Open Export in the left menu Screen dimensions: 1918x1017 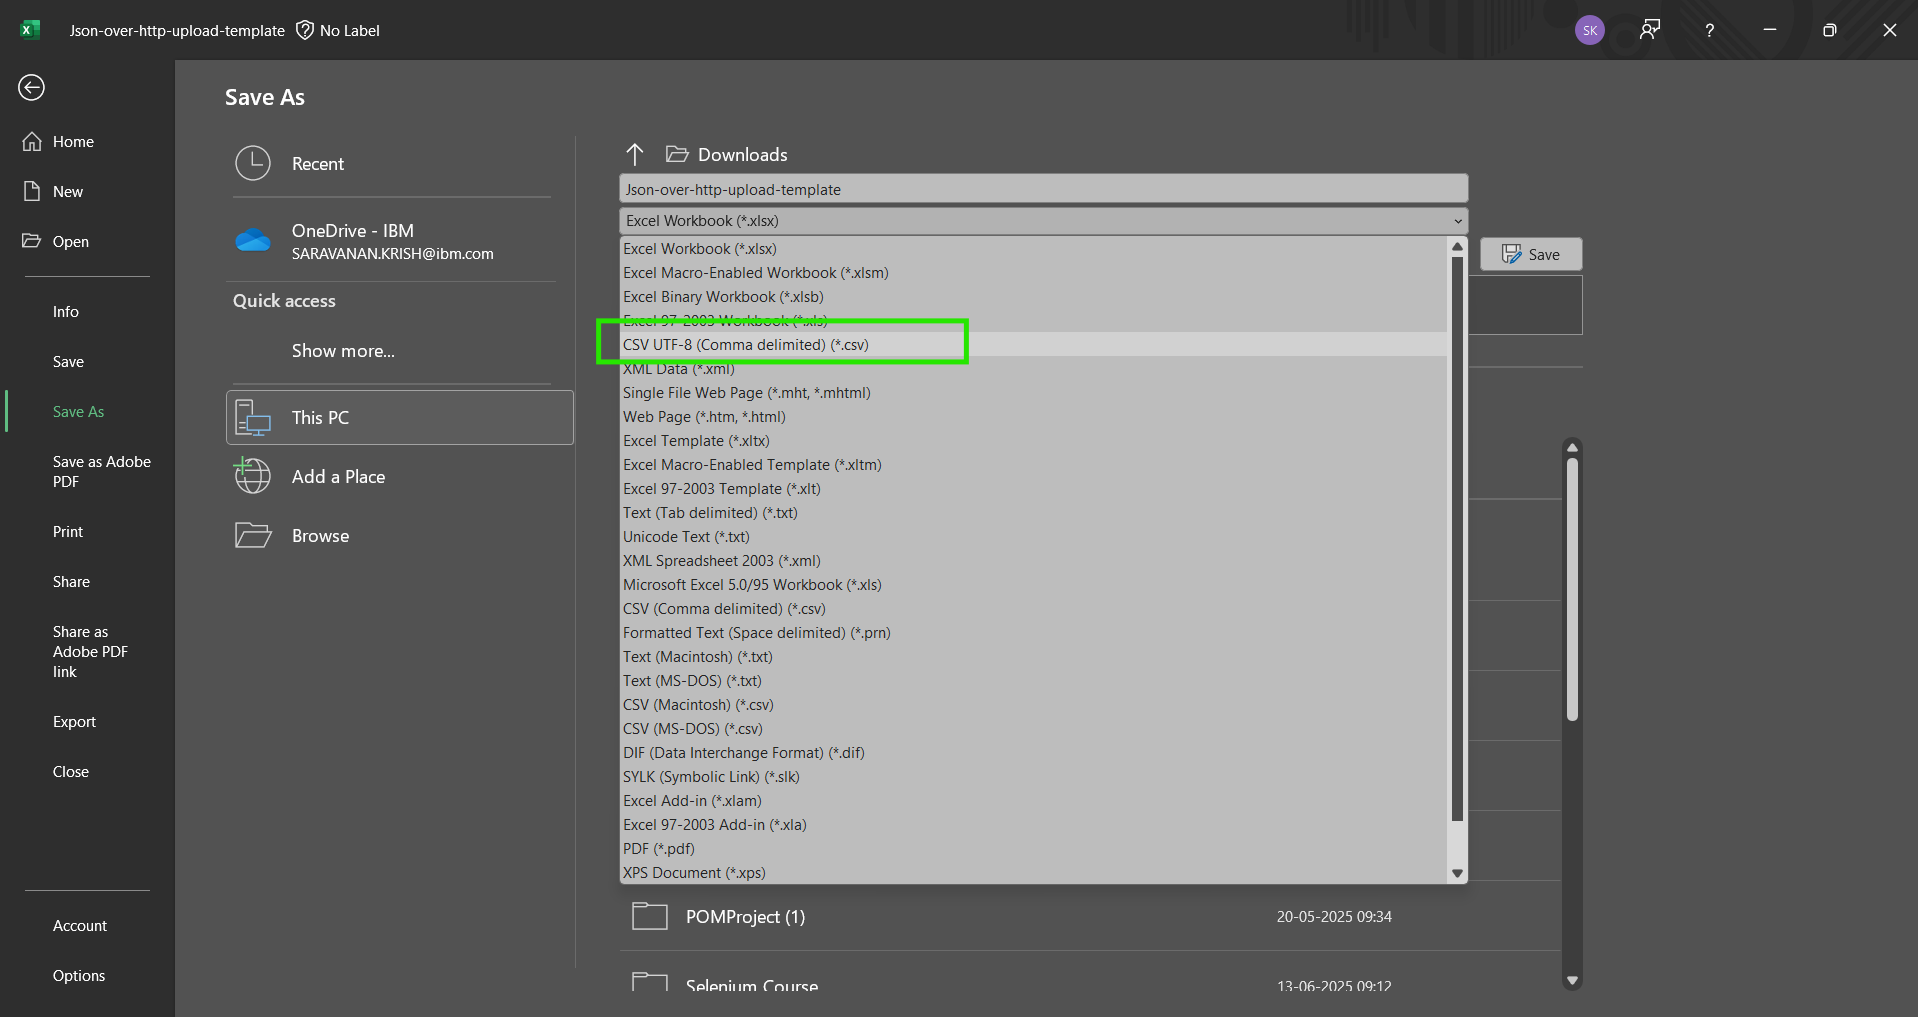click(x=74, y=721)
